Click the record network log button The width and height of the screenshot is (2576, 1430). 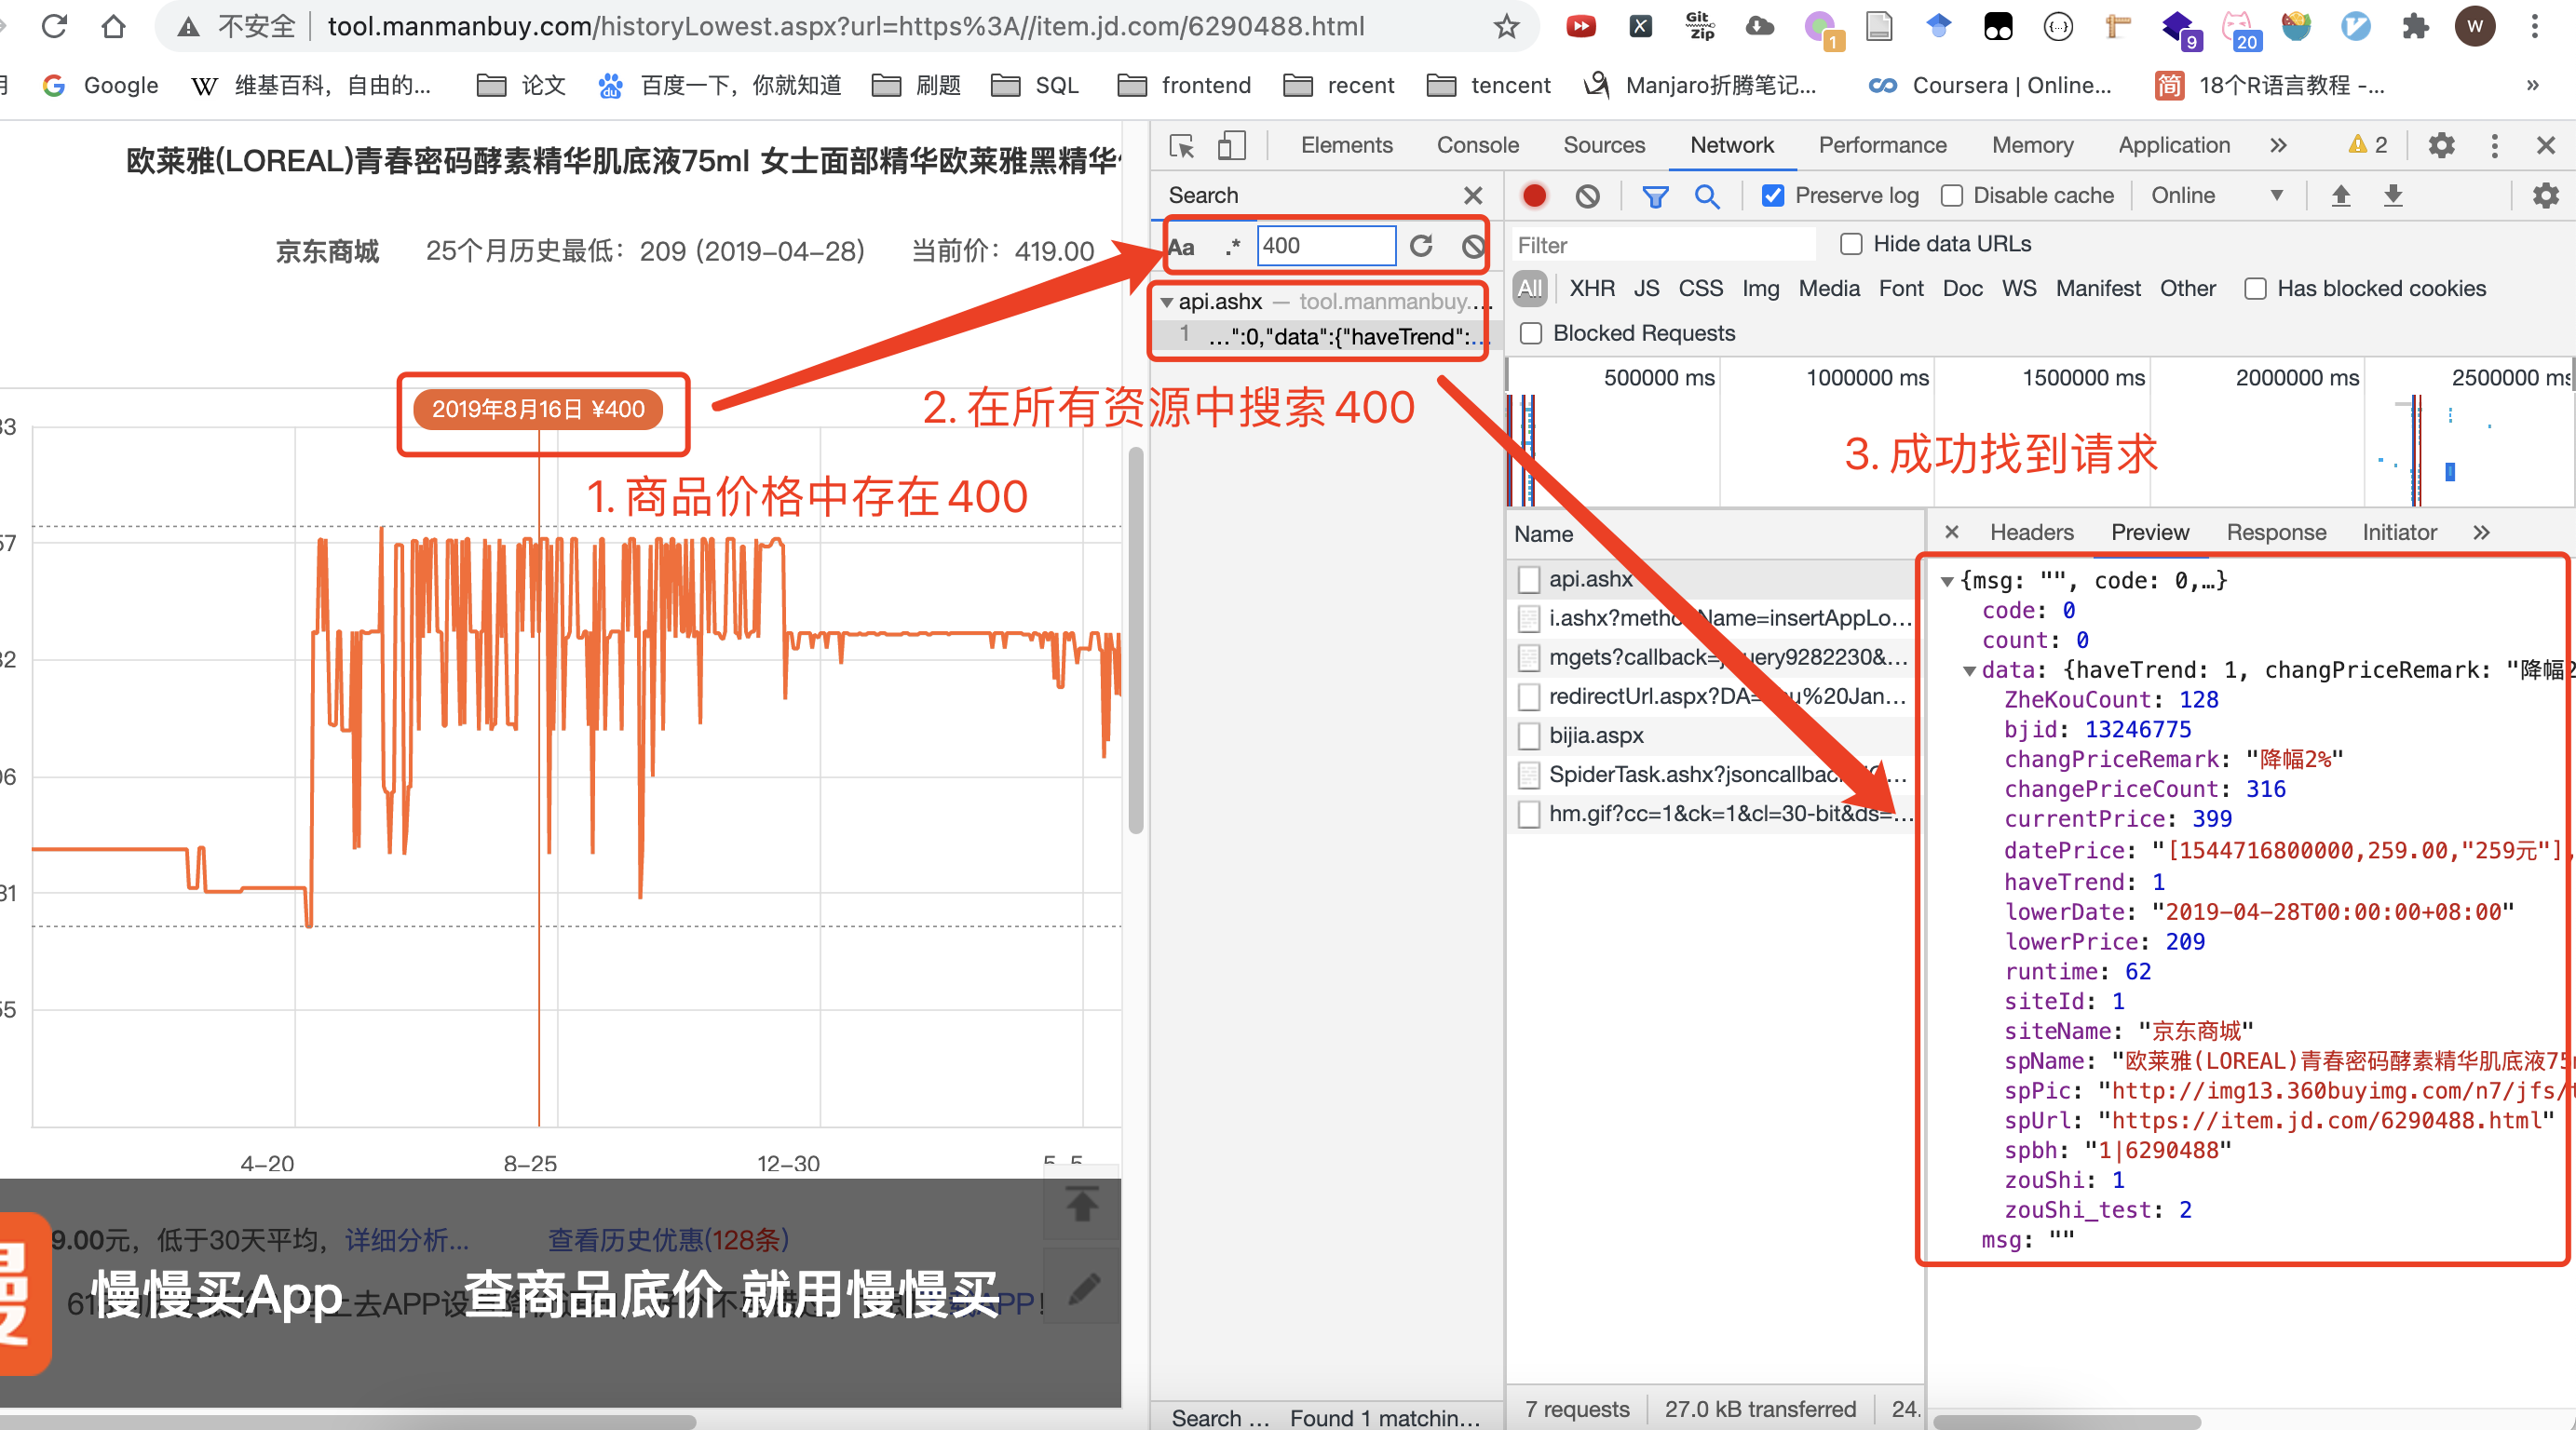(x=1534, y=196)
